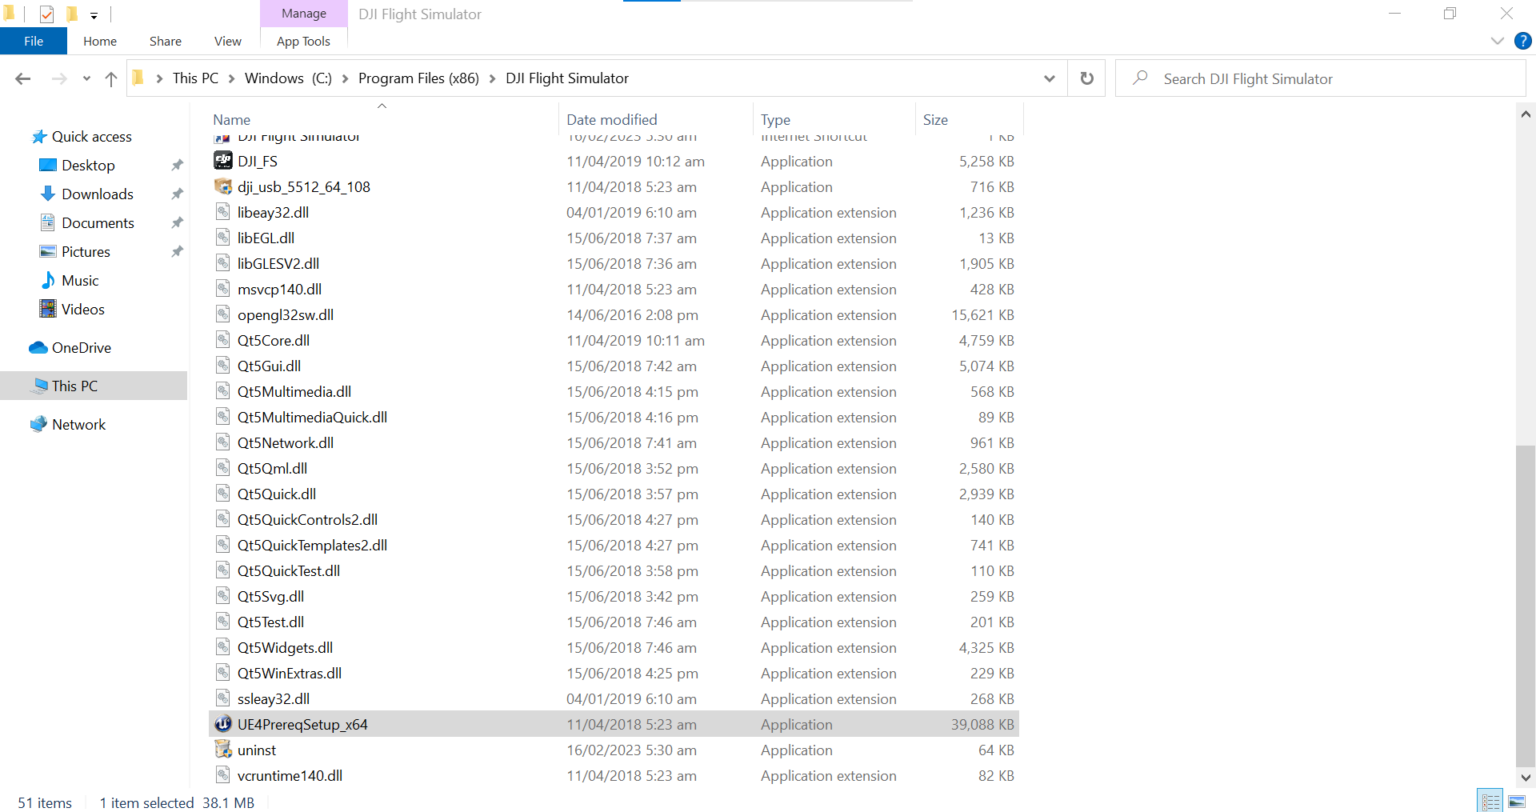Expand the ribbon using the chevron
Image resolution: width=1536 pixels, height=812 pixels.
click(1497, 41)
